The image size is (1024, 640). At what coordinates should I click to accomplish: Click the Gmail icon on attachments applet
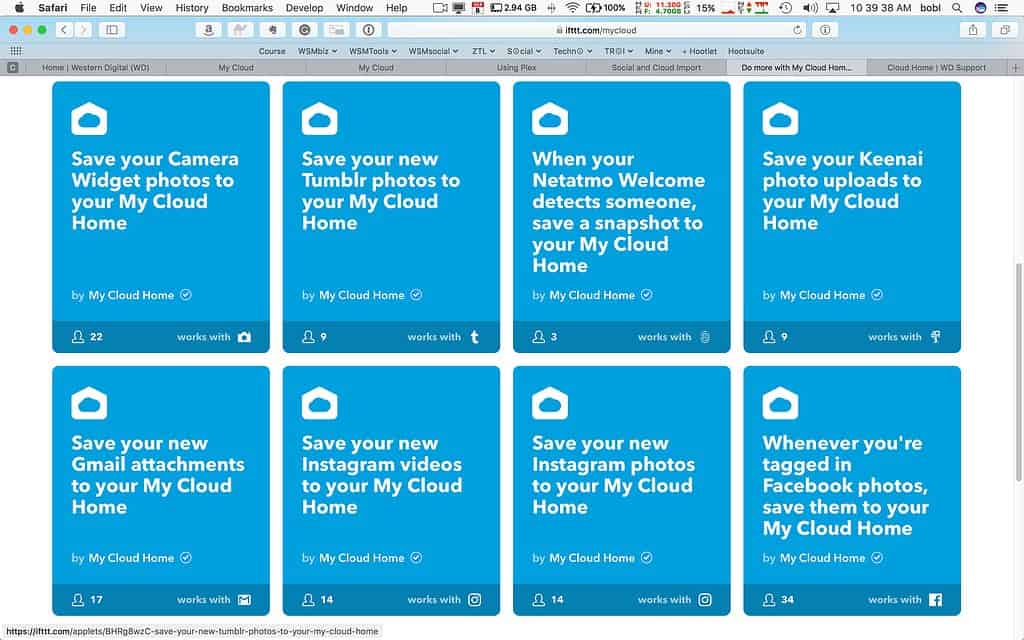pyautogui.click(x=244, y=600)
